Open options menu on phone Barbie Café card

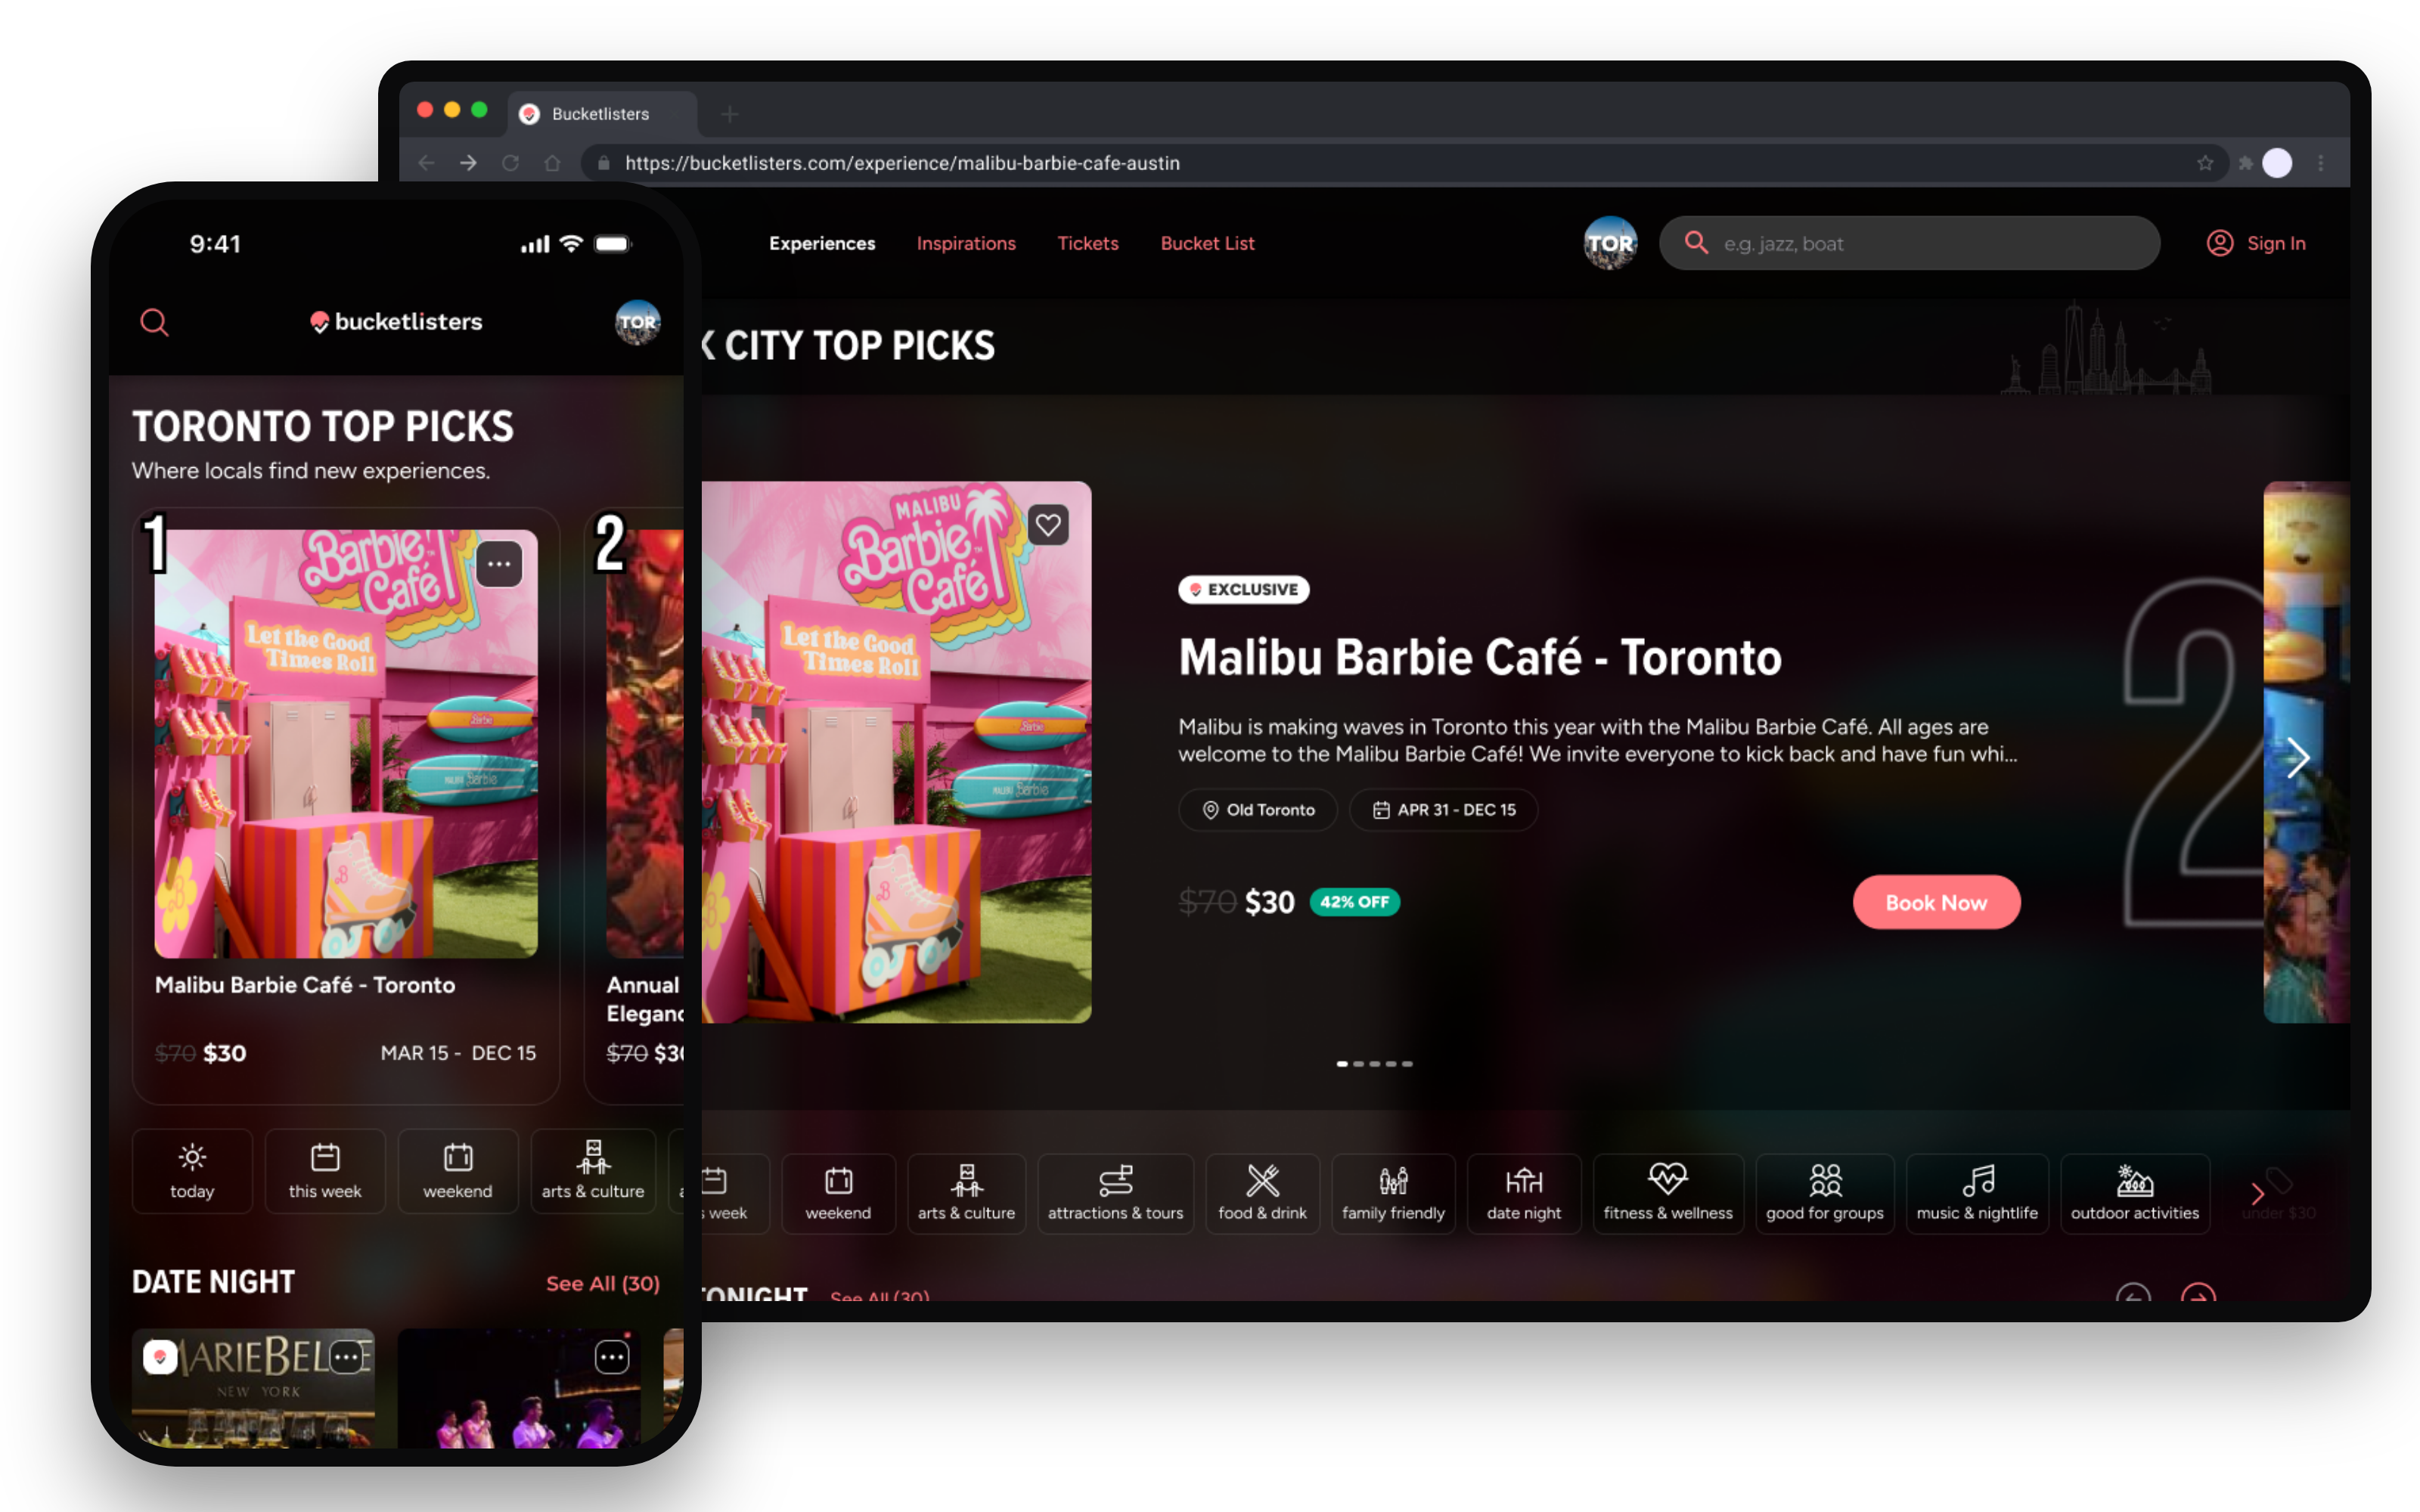coord(499,564)
